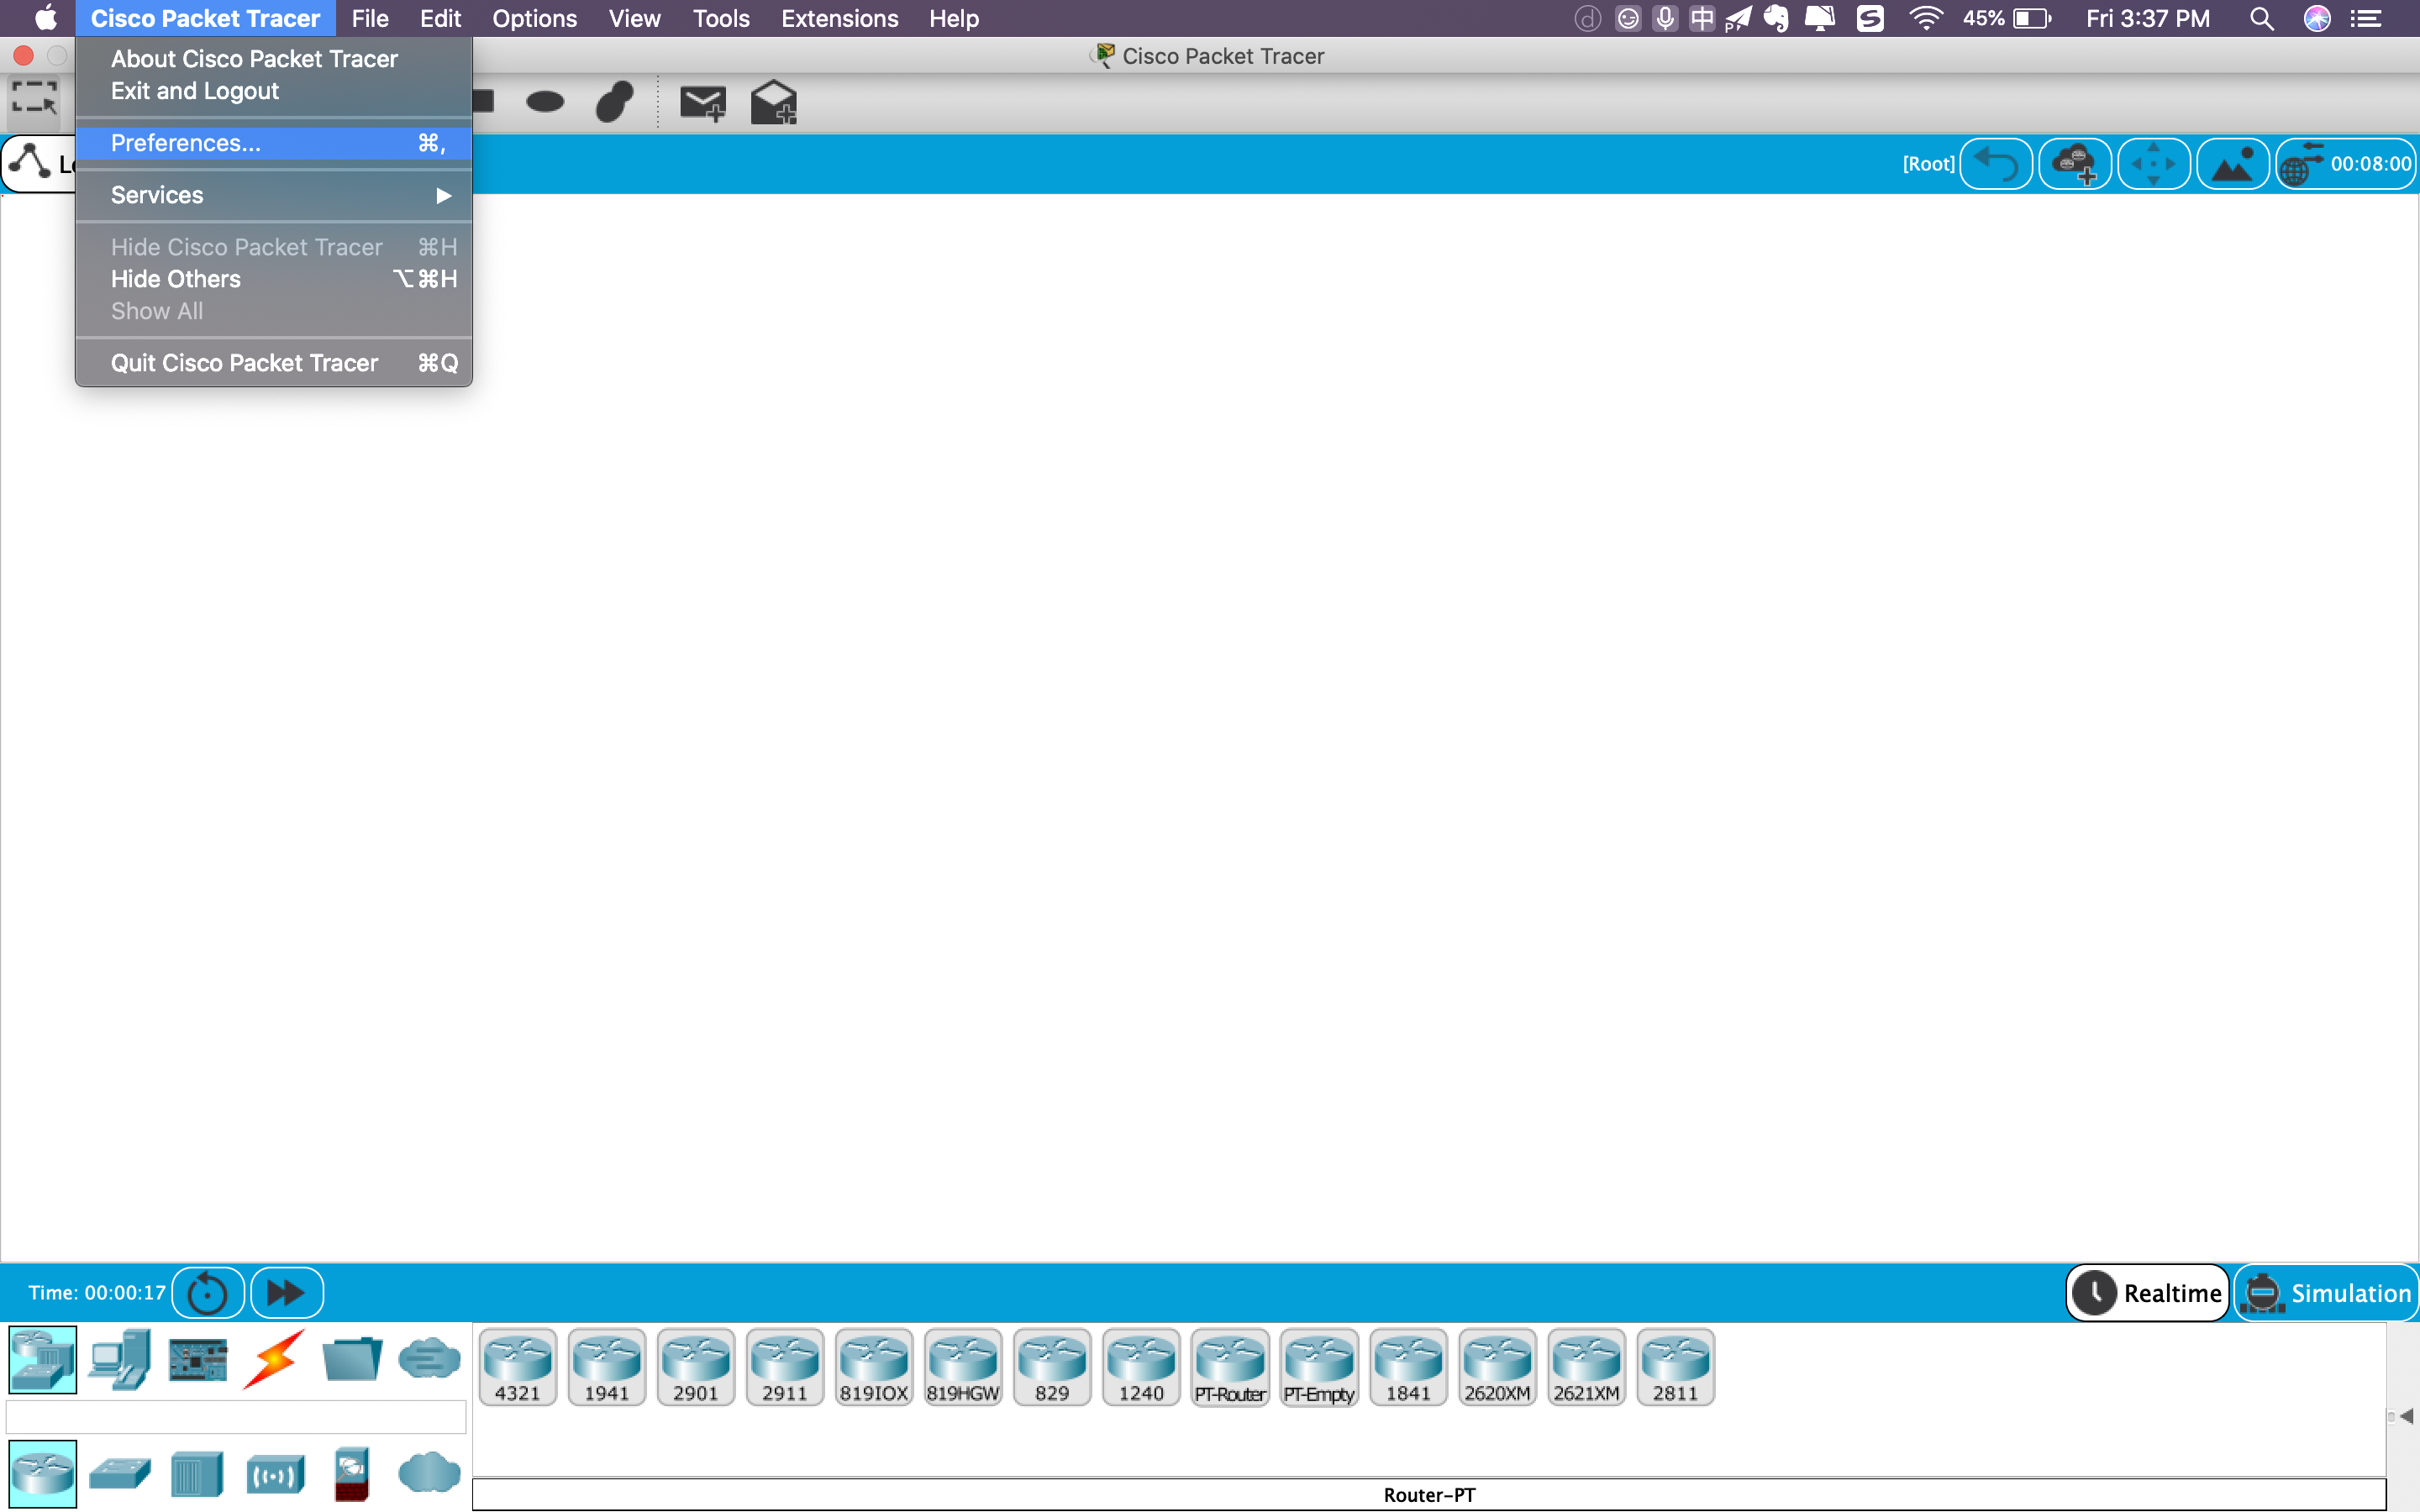Click the draw ellipse tool
Viewport: 2420px width, 1512px height.
click(545, 102)
